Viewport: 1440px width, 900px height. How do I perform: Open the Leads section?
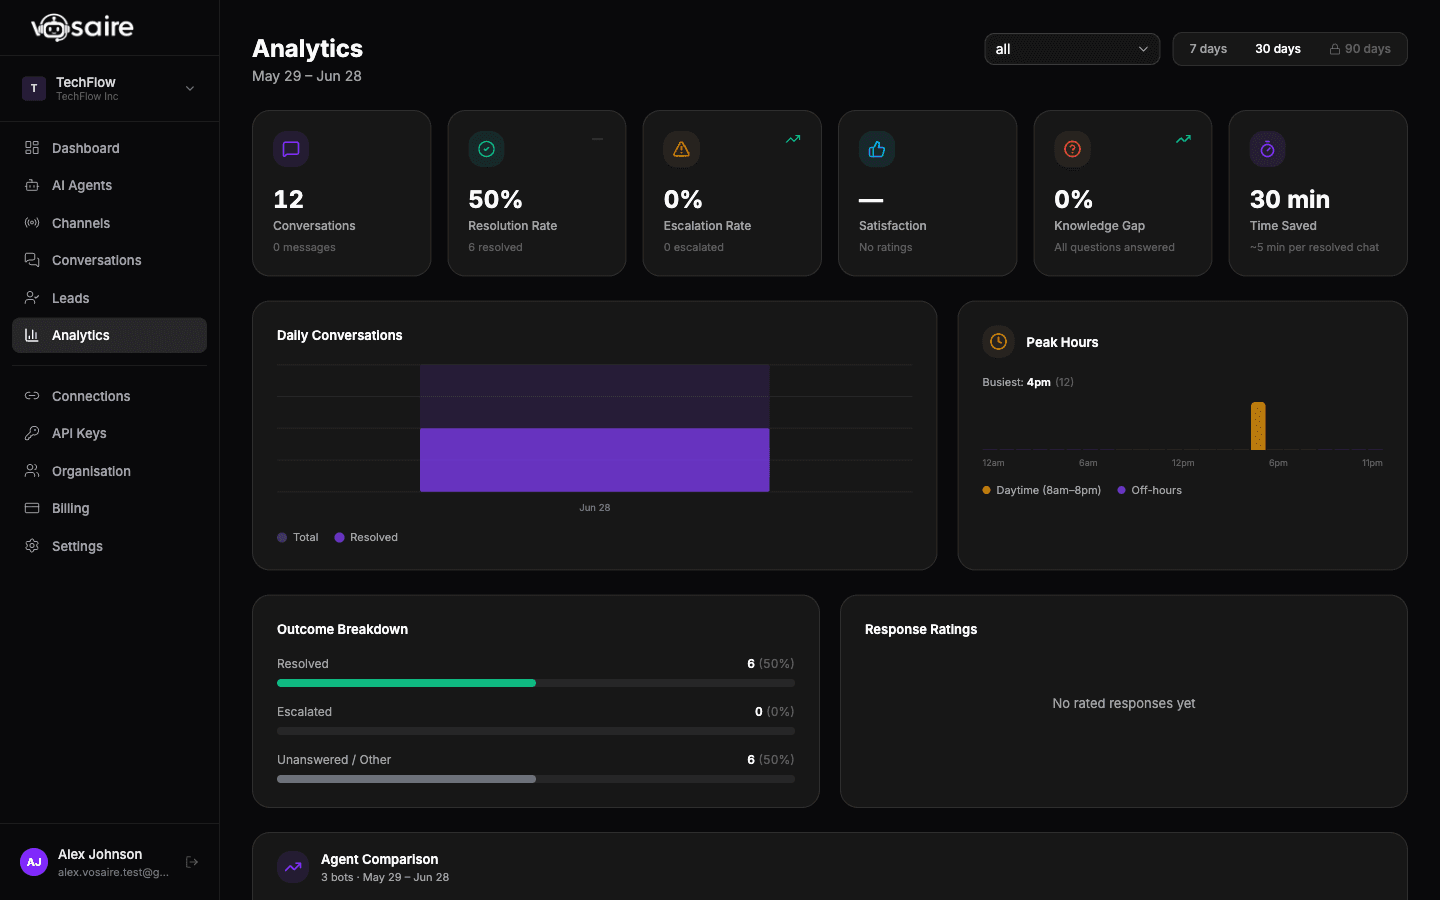pyautogui.click(x=109, y=298)
